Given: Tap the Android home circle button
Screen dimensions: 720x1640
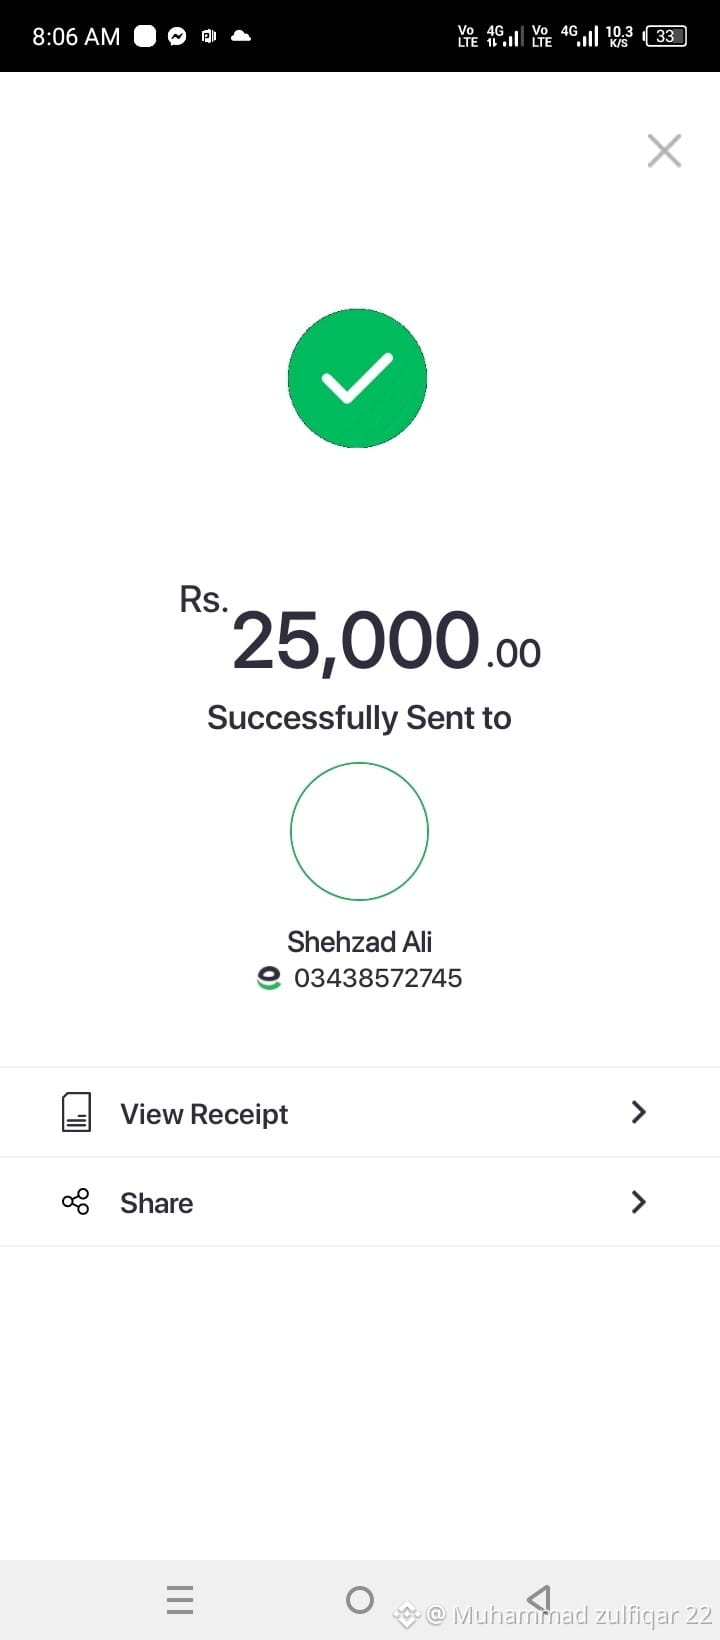Looking at the screenshot, I should [x=360, y=1600].
